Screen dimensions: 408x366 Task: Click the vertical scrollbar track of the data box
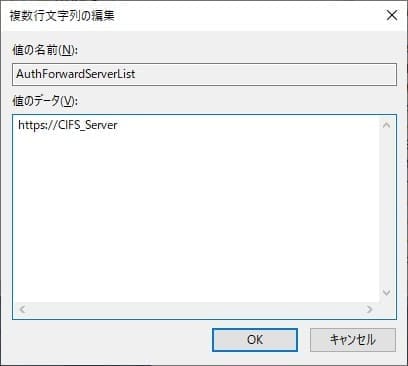386,209
